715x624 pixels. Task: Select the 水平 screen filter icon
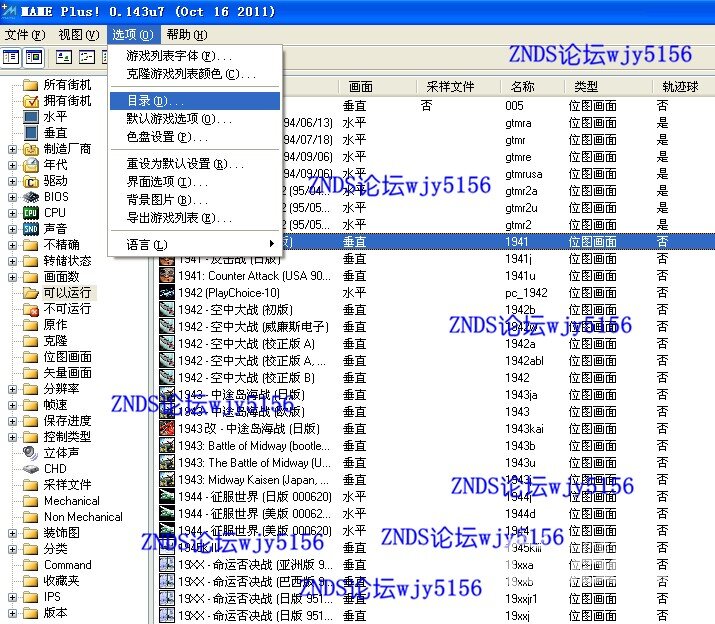[x=31, y=117]
